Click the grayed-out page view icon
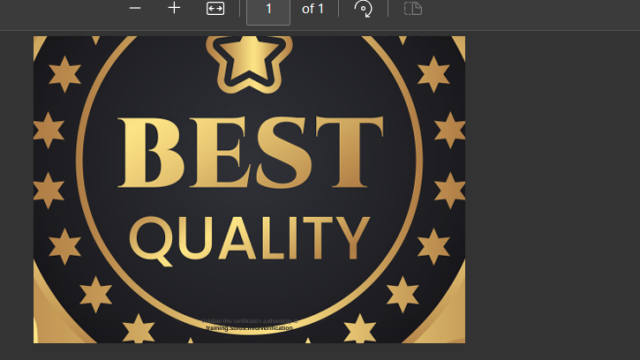Screen dimensions: 640x360 click(413, 8)
